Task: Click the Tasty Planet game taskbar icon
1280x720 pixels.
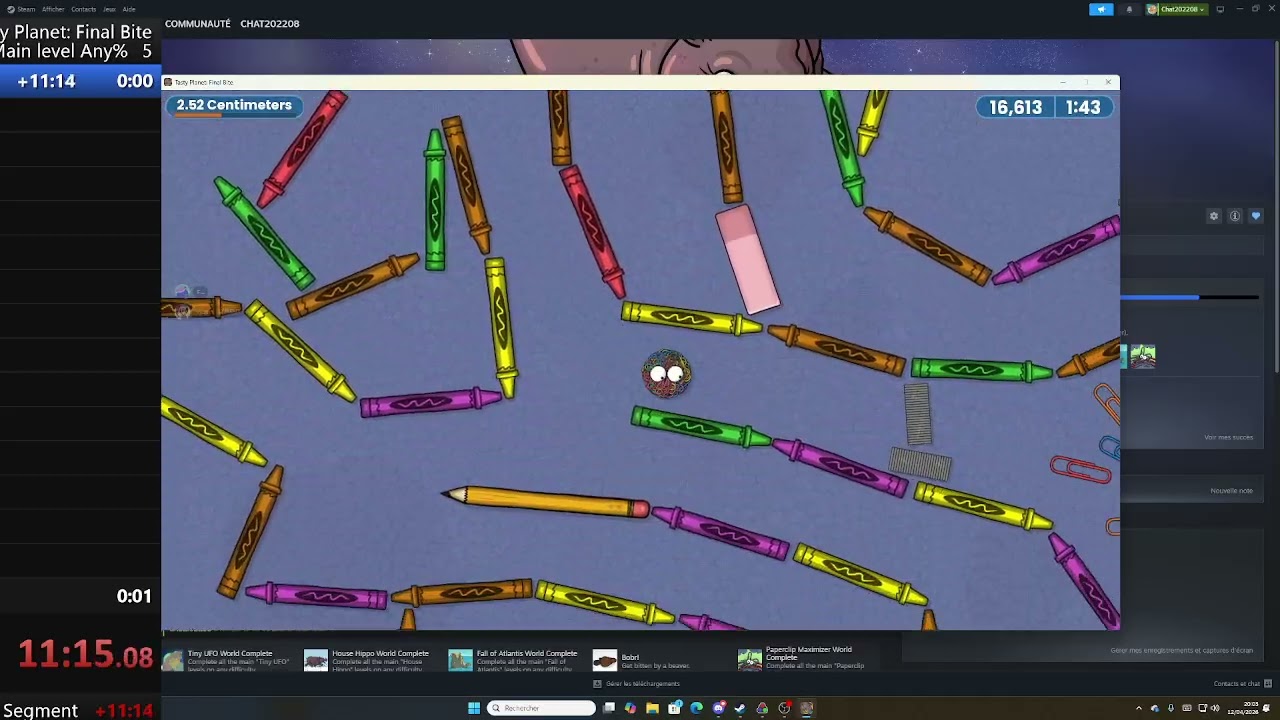Action: (x=806, y=708)
